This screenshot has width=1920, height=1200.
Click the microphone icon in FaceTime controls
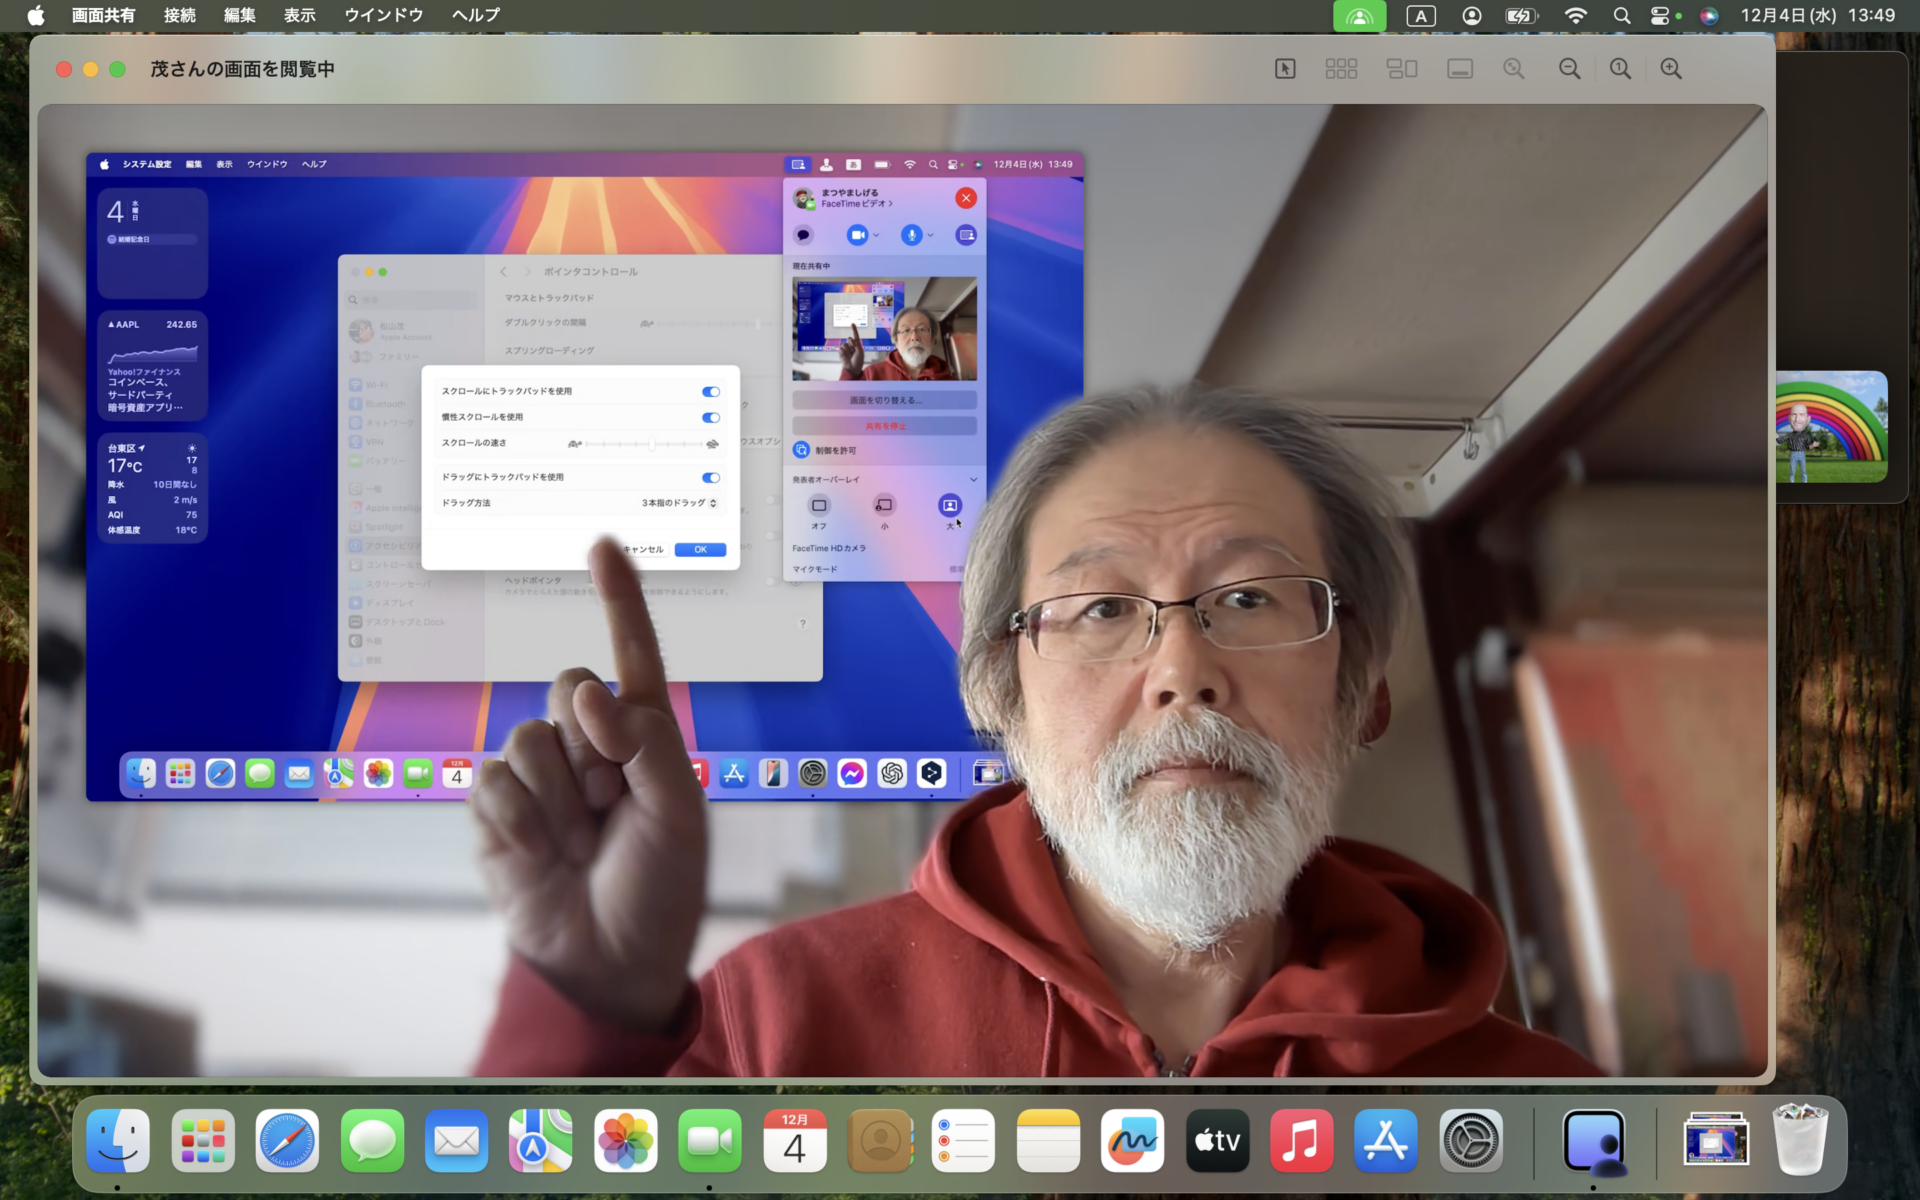(910, 234)
